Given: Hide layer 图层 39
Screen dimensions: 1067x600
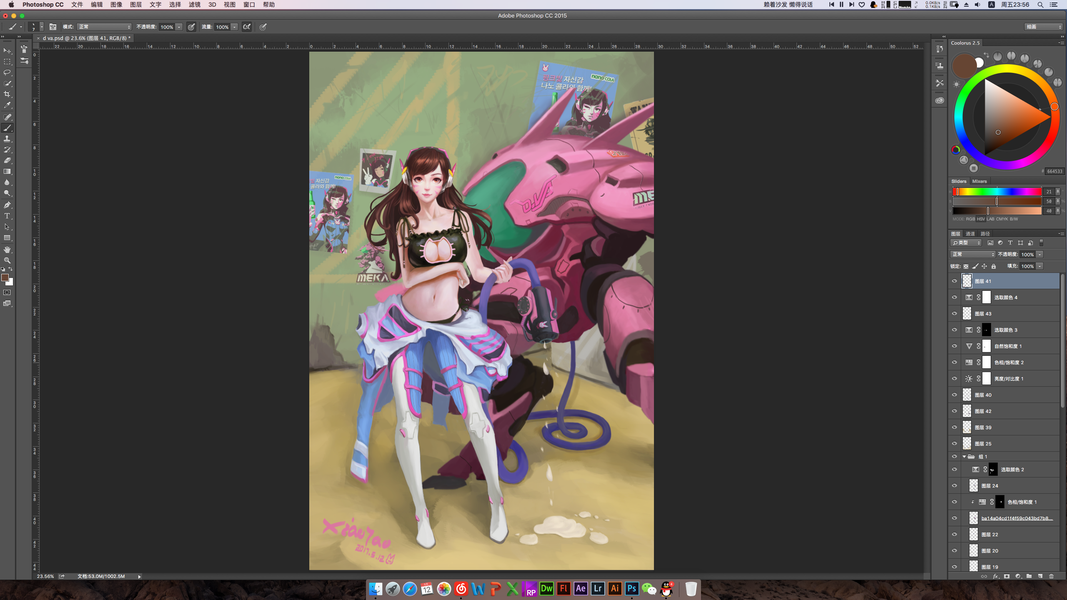Looking at the screenshot, I should pos(954,427).
